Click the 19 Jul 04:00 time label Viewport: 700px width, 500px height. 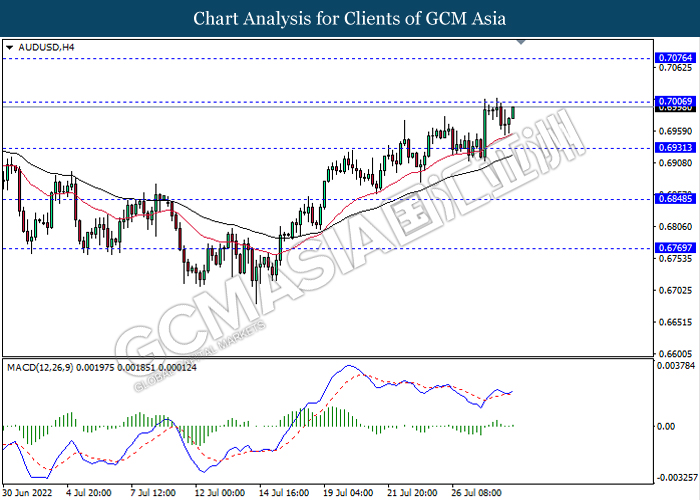[348, 493]
